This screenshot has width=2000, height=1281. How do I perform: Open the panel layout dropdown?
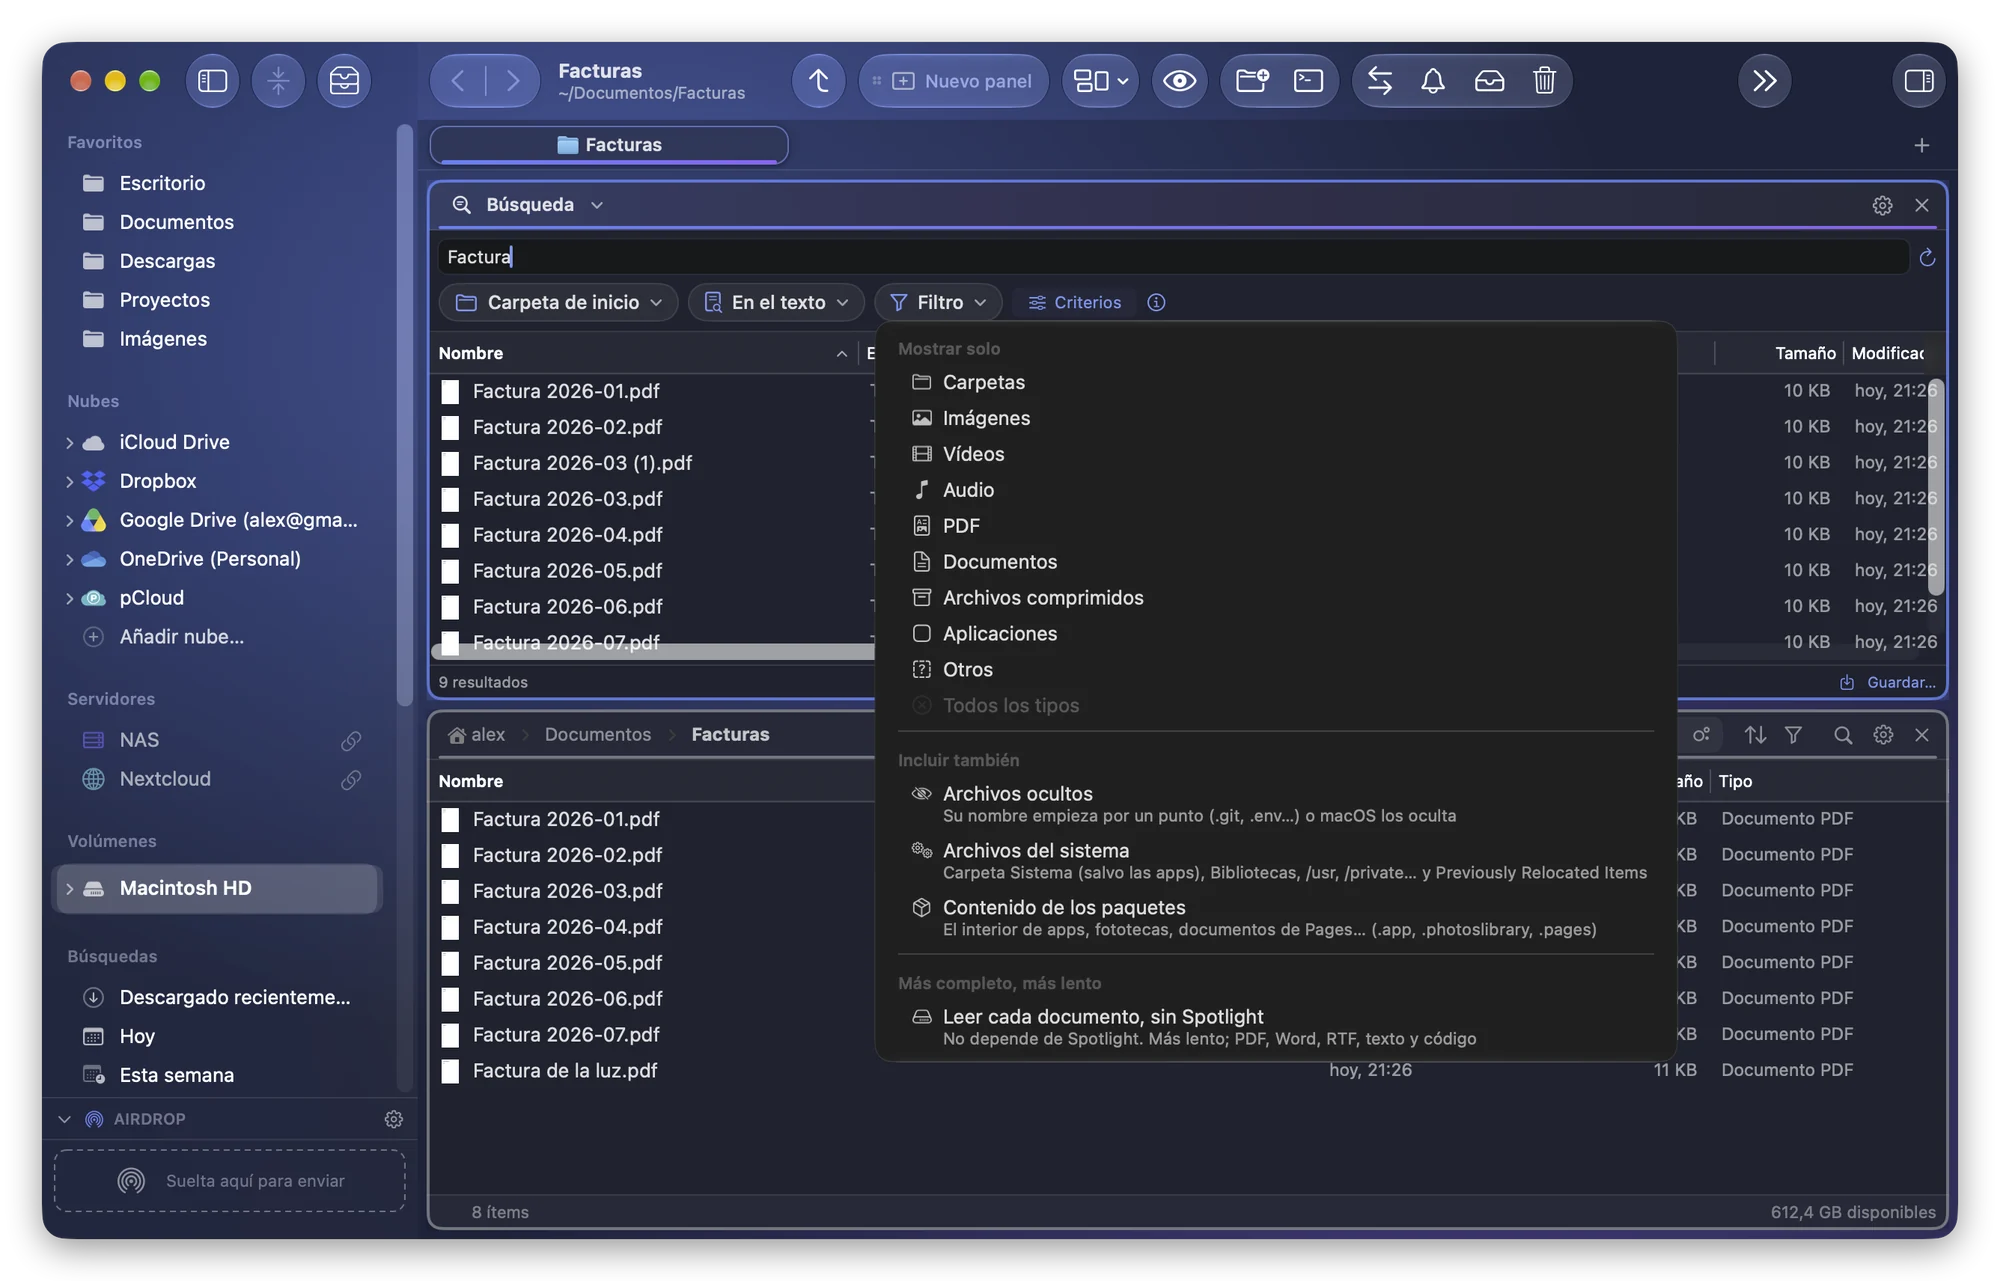1100,81
